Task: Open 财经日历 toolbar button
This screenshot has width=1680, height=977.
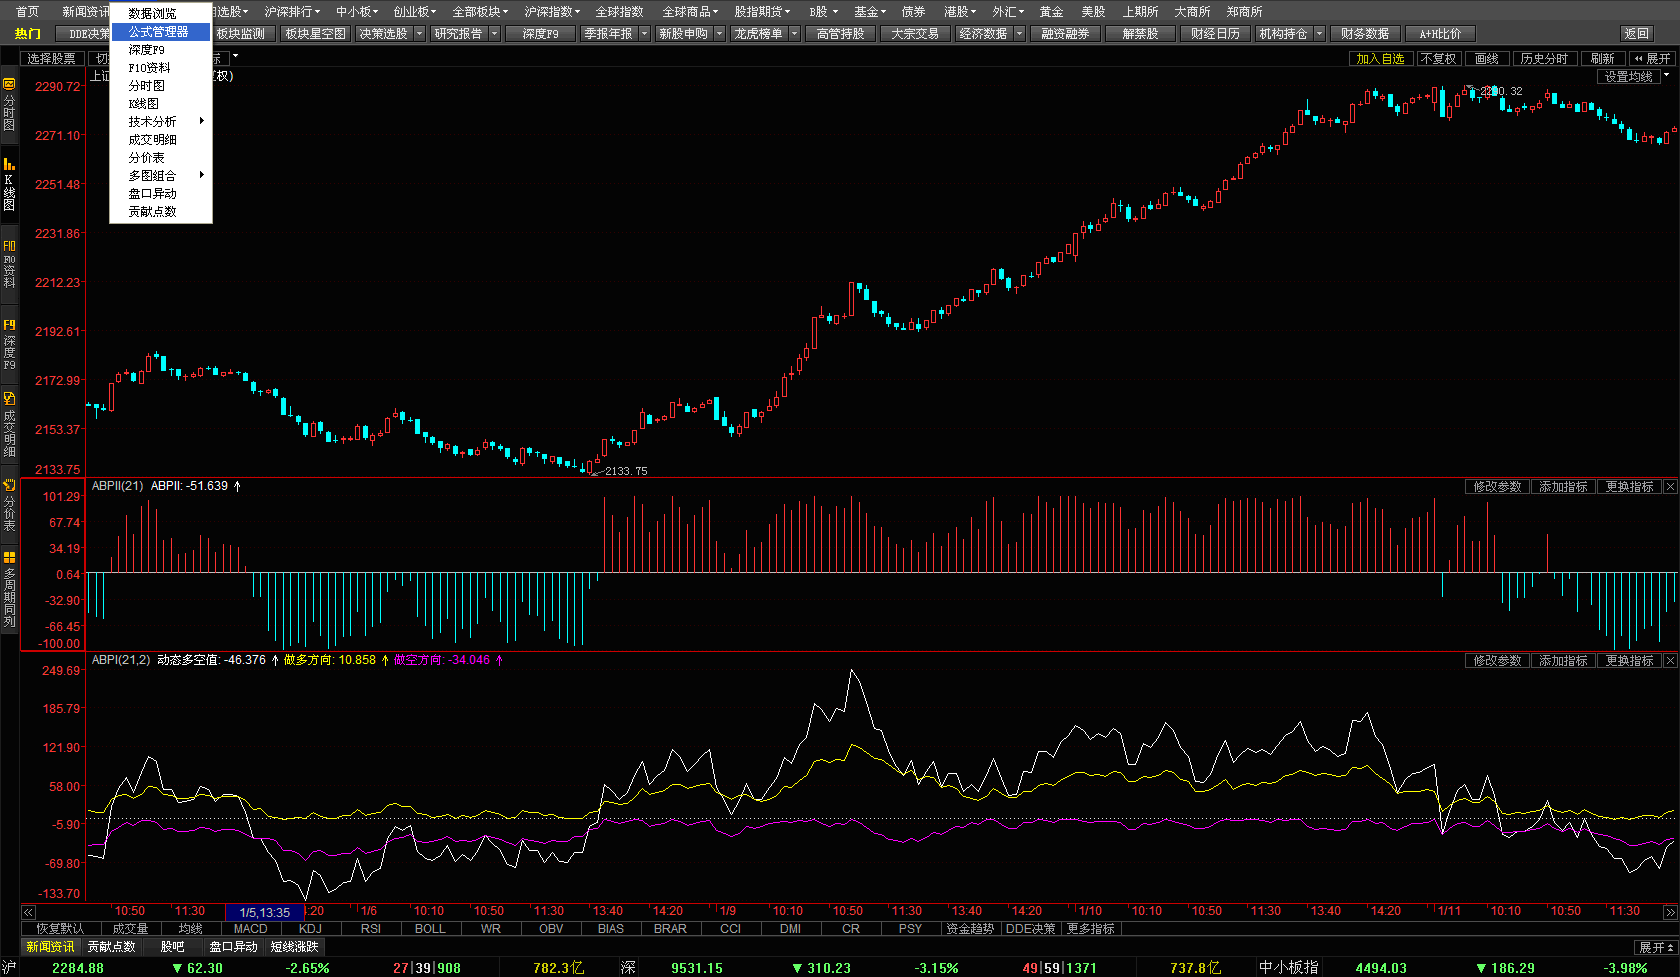Action: (x=1215, y=34)
